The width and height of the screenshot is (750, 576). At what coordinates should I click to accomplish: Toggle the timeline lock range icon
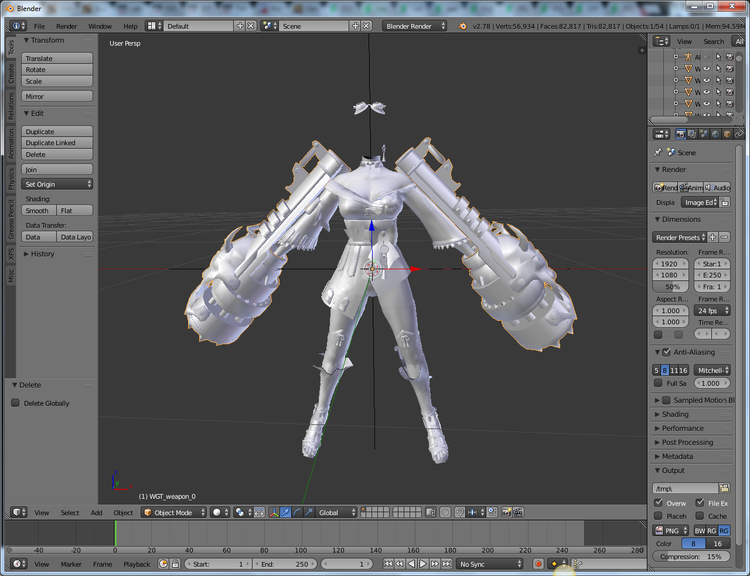point(176,564)
